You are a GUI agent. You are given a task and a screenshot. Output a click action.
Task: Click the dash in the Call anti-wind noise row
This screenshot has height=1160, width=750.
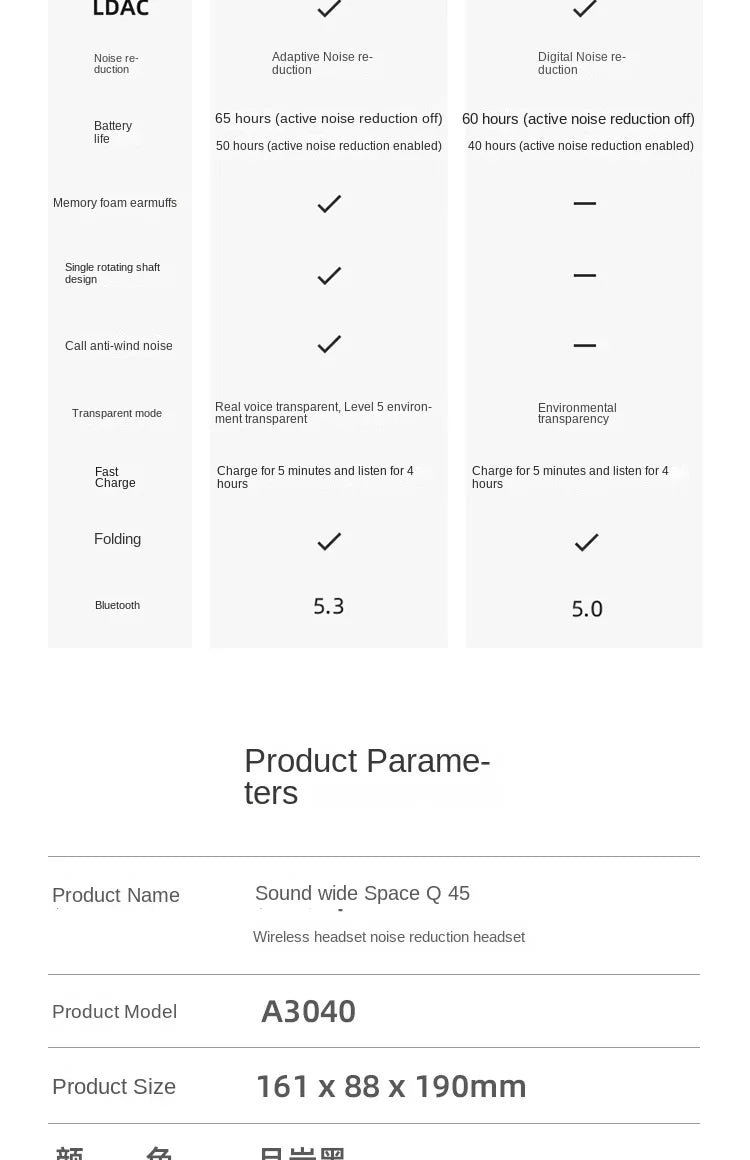click(x=585, y=345)
